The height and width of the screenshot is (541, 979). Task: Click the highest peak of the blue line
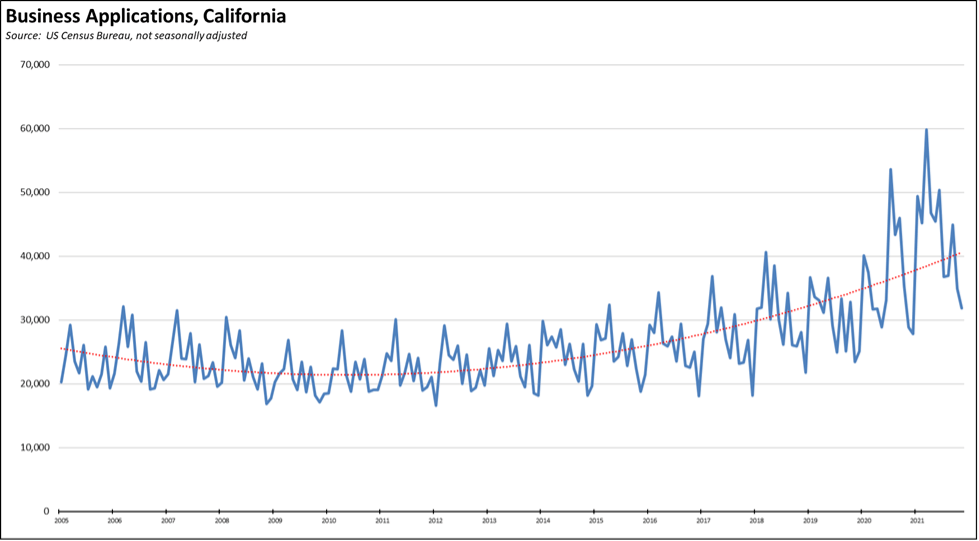(x=926, y=130)
